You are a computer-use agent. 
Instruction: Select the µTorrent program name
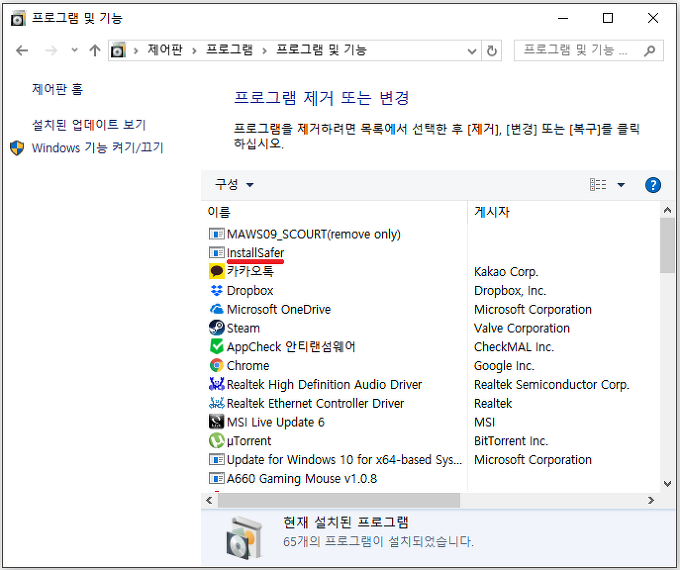[249, 441]
